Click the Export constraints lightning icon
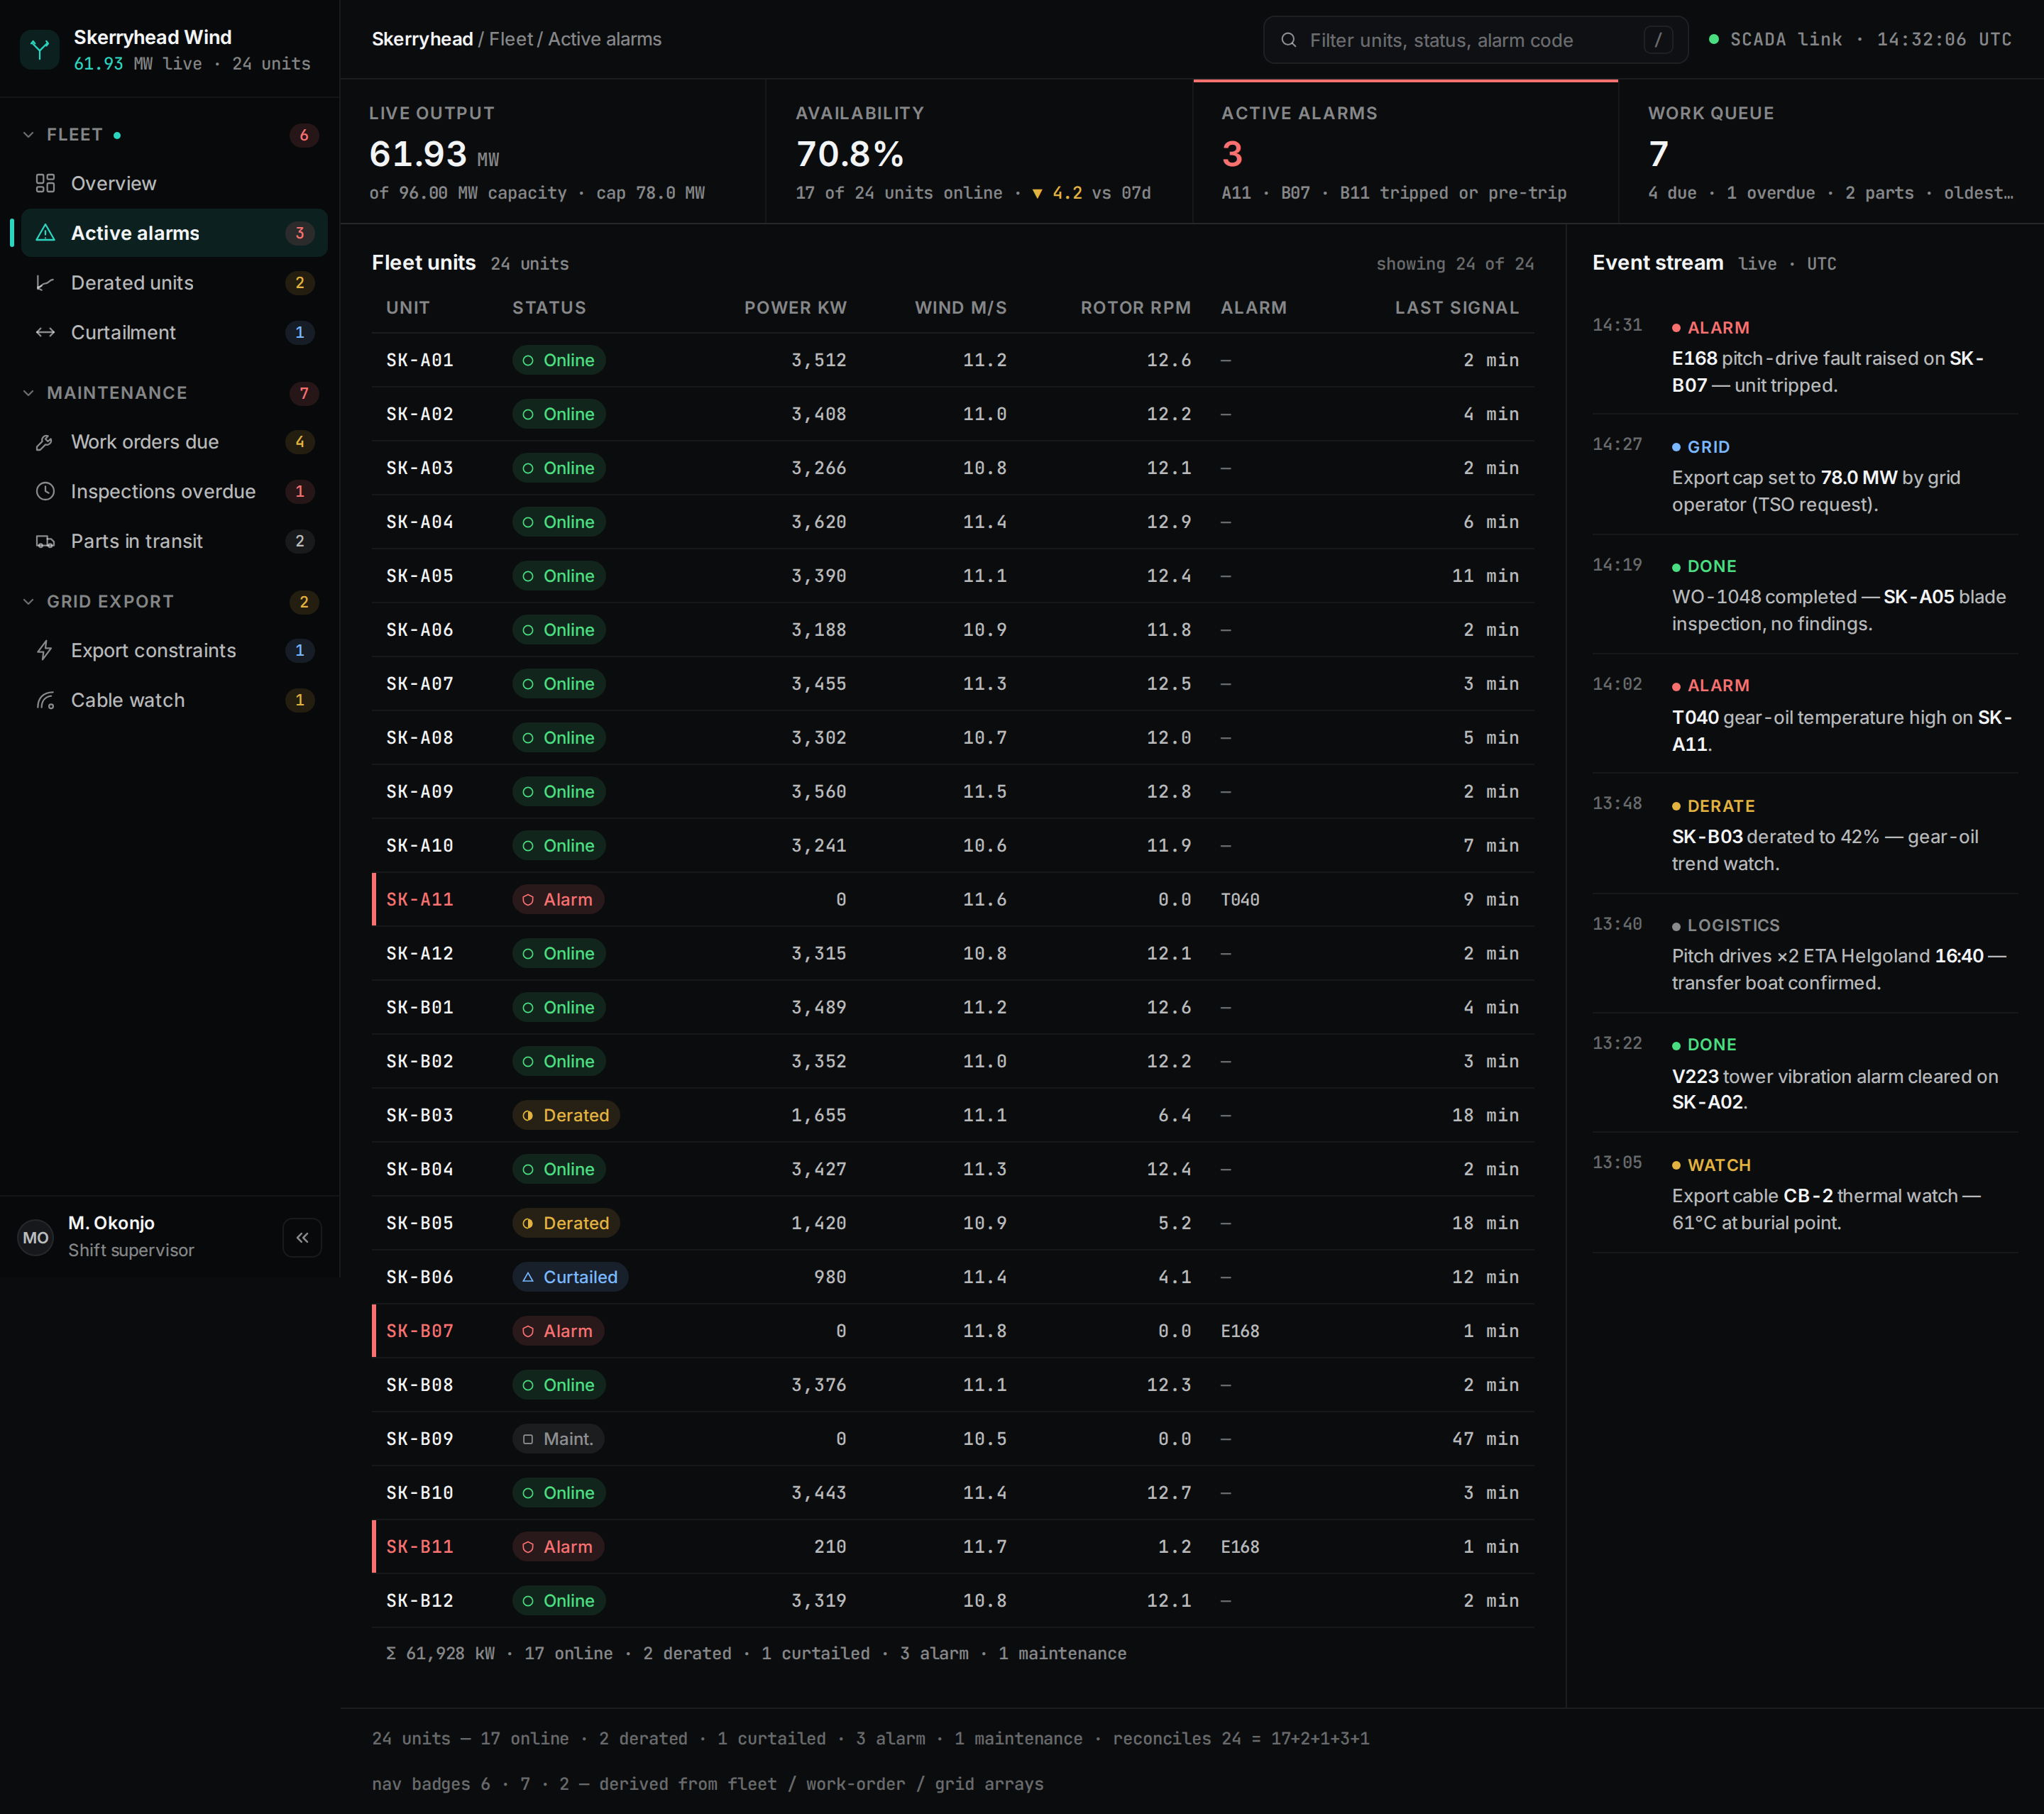2044x1814 pixels. (45, 650)
